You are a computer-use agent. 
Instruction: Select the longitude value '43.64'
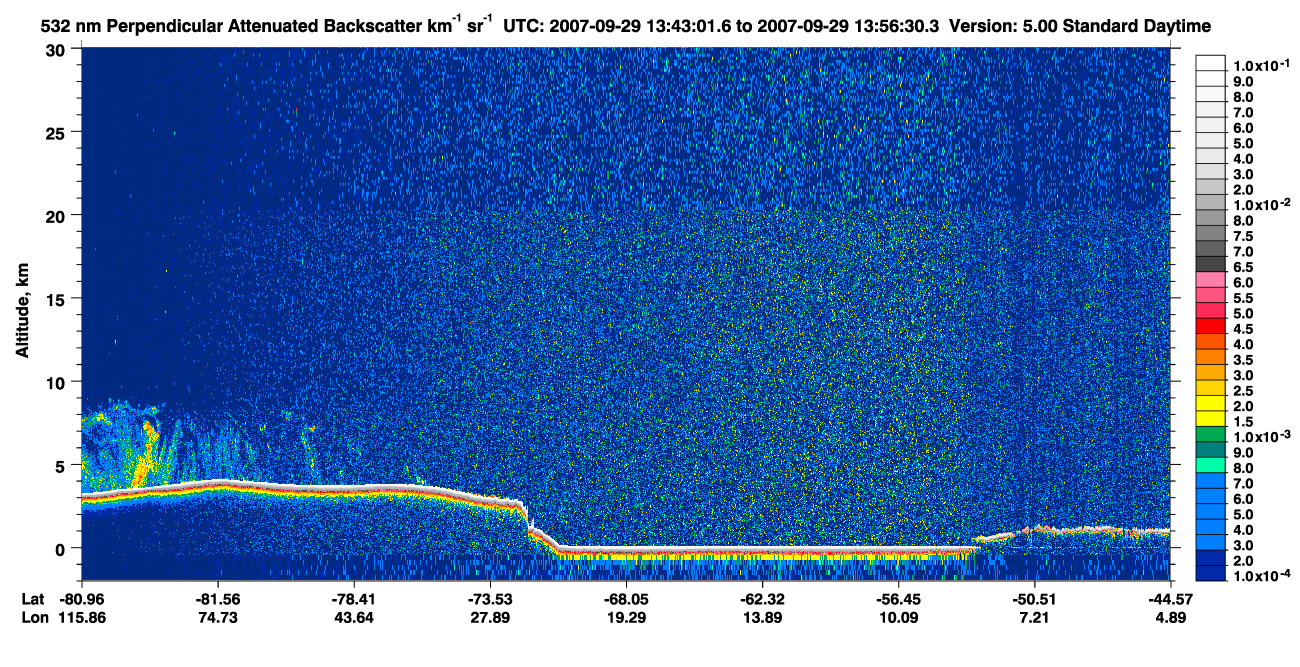coord(354,617)
